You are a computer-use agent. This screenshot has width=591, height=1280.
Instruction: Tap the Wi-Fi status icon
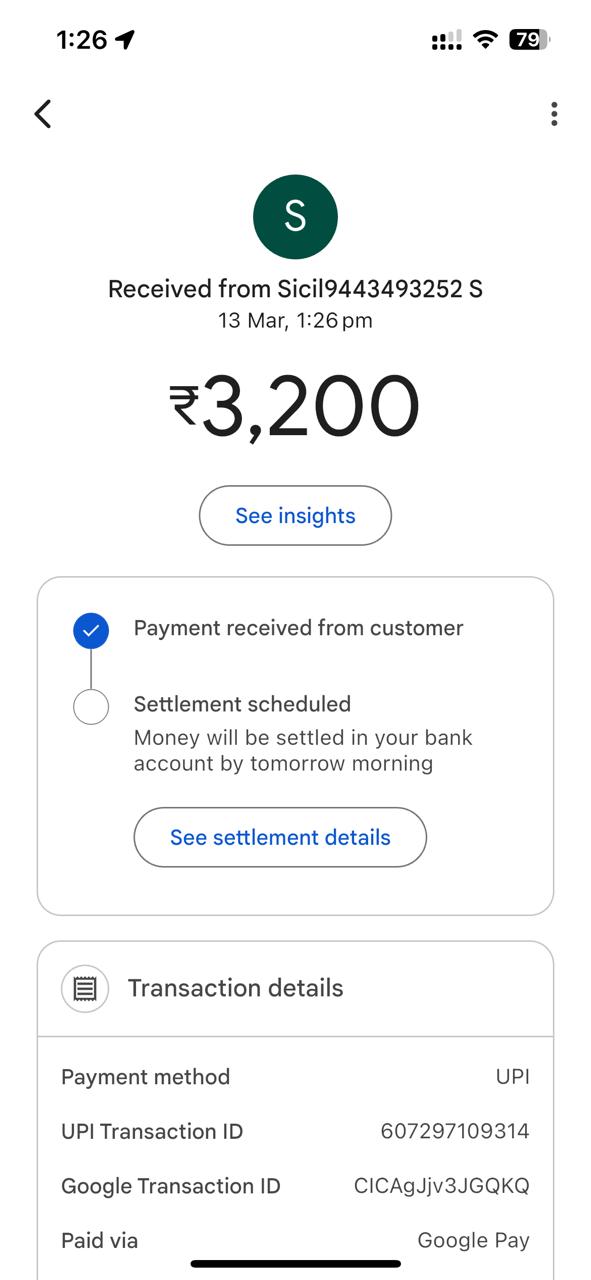(x=486, y=40)
